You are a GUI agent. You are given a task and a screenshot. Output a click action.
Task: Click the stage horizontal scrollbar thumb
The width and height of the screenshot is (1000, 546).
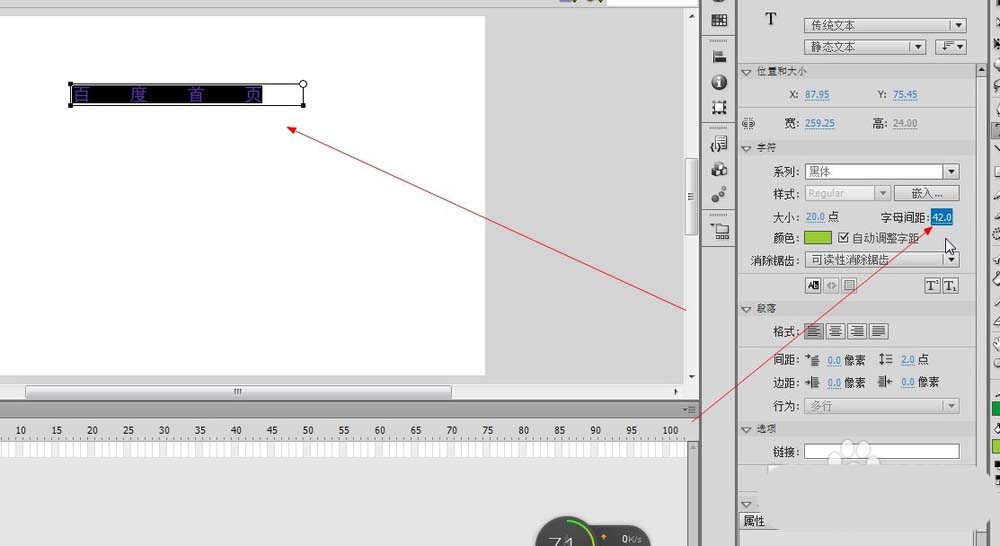[x=238, y=392]
